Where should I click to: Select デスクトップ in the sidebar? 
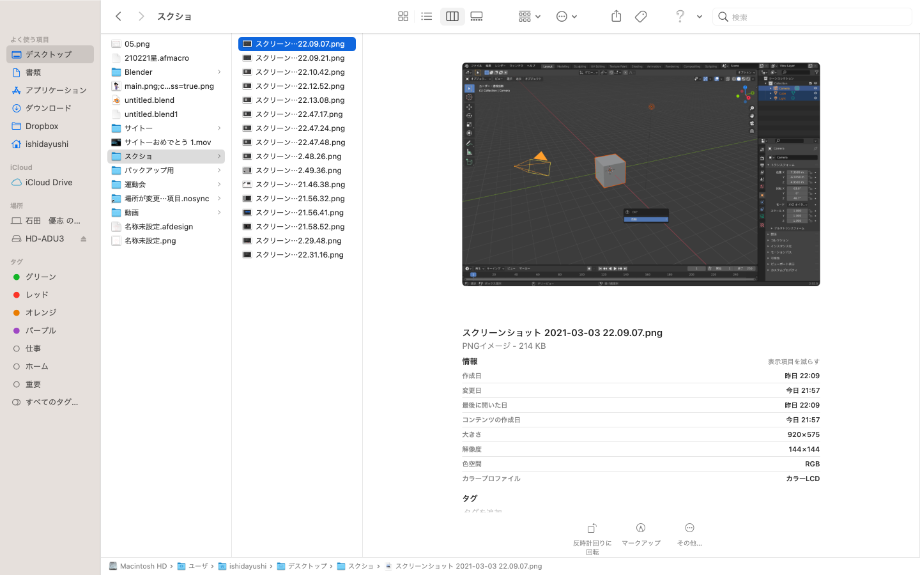pyautogui.click(x=50, y=54)
